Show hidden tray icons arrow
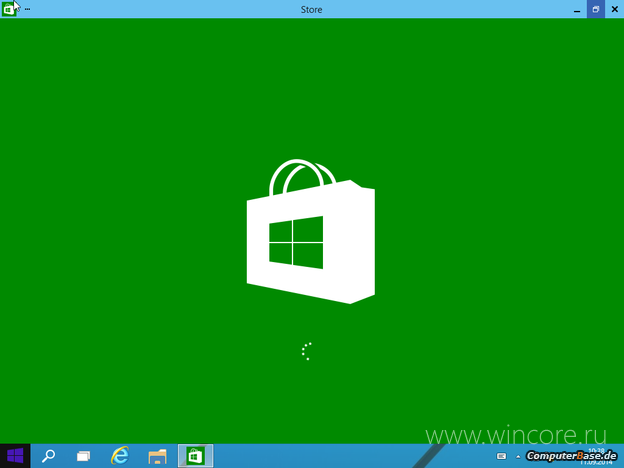Viewport: 624px width, 468px height. [518, 456]
